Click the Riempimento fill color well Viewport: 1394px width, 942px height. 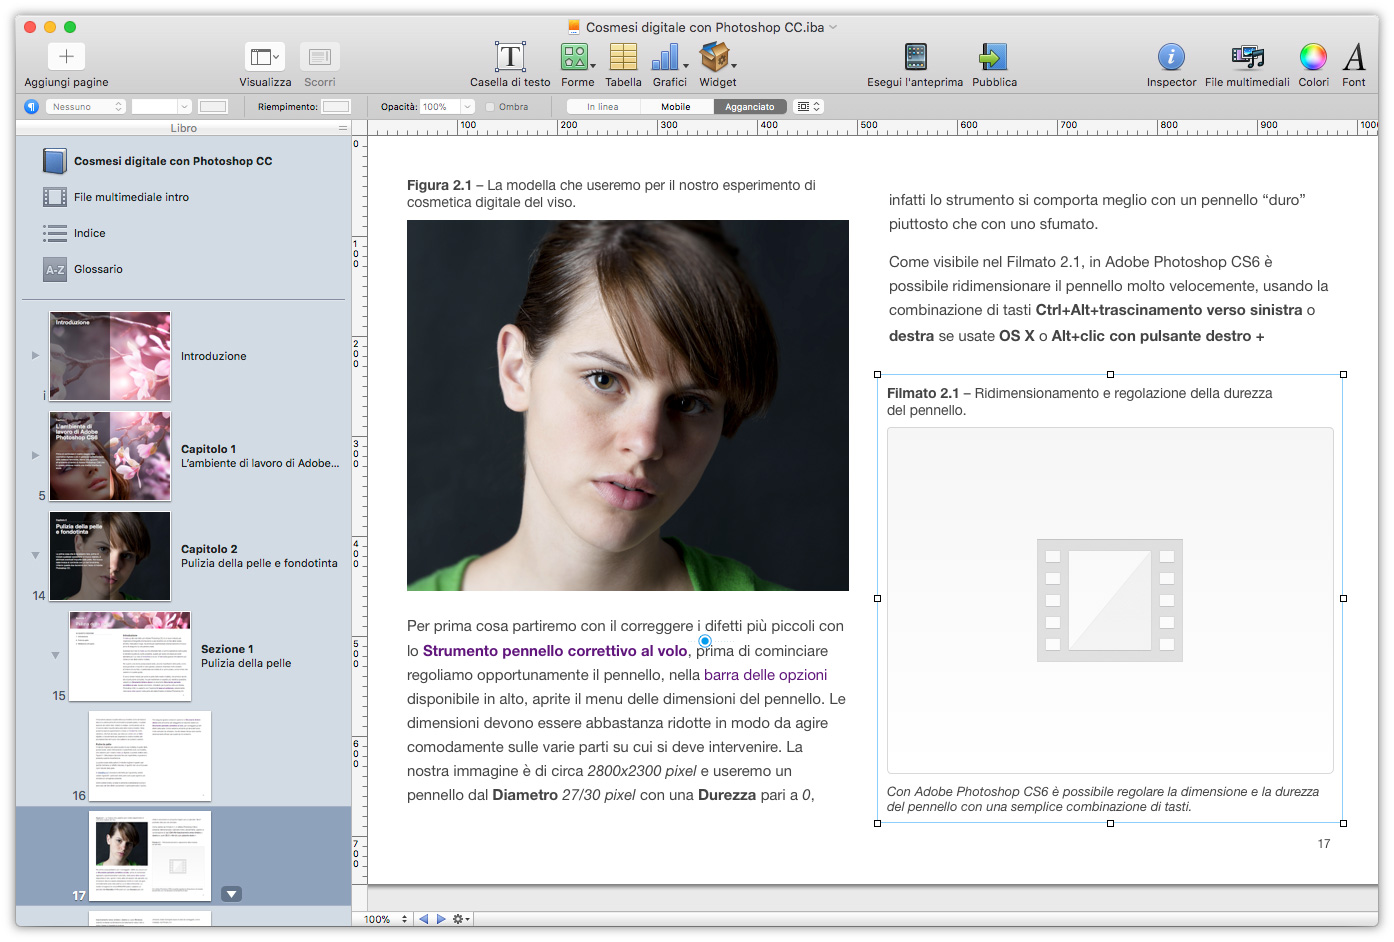click(336, 106)
